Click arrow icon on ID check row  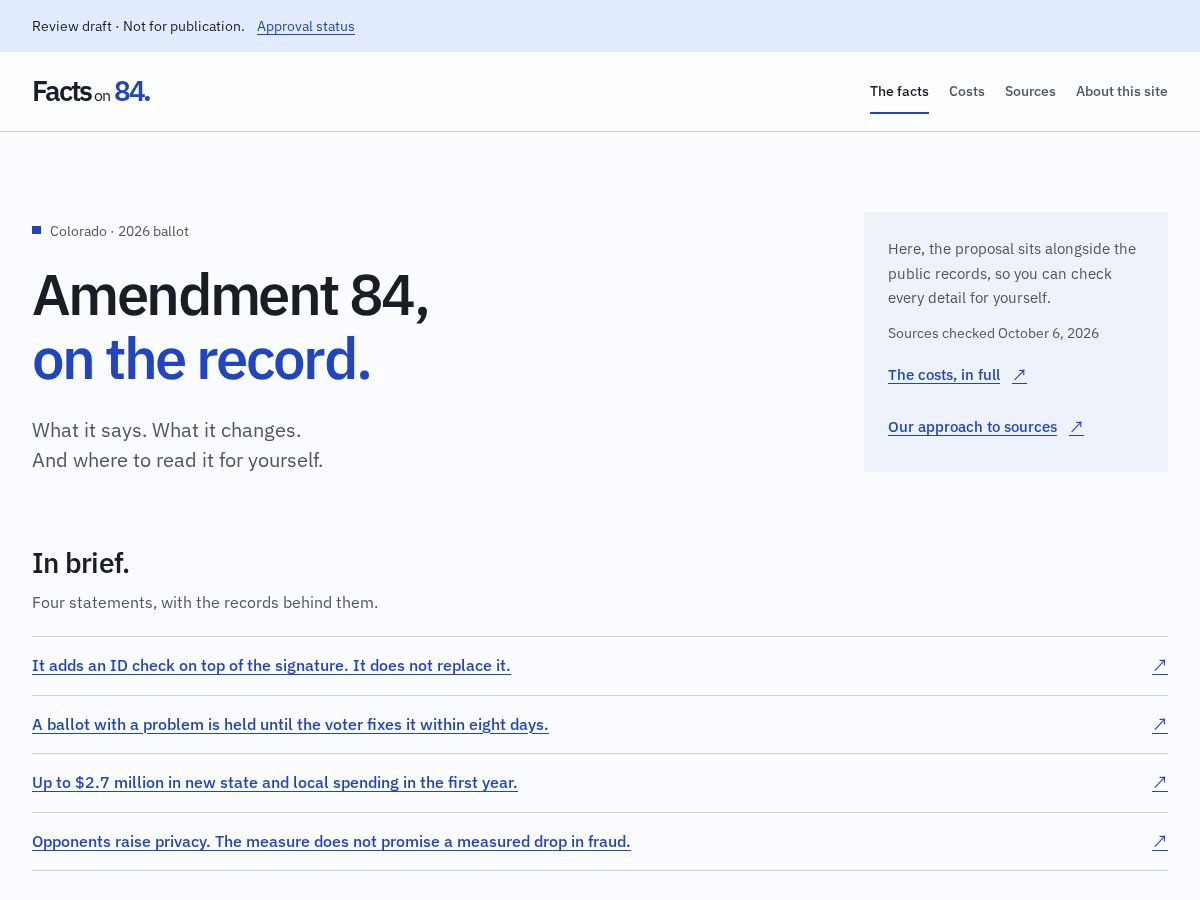point(1160,666)
